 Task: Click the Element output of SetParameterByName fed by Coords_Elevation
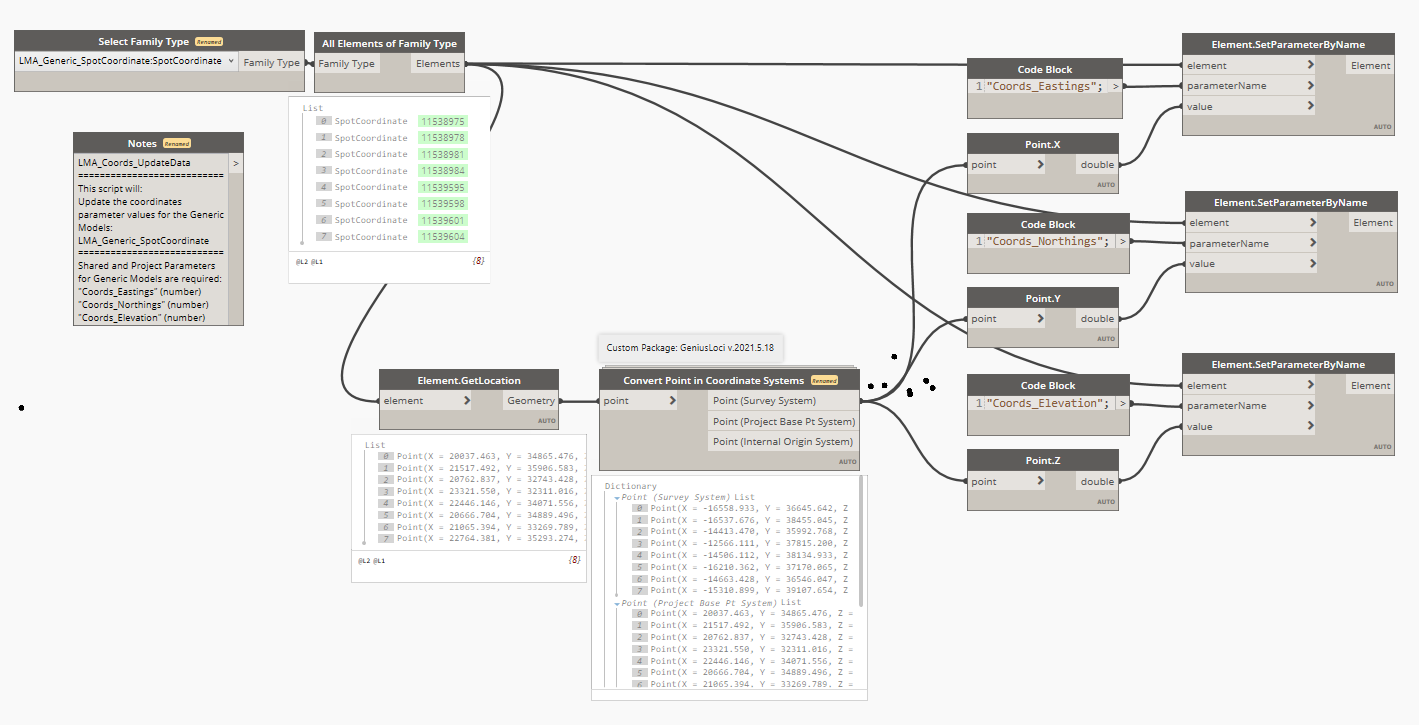tap(1370, 385)
